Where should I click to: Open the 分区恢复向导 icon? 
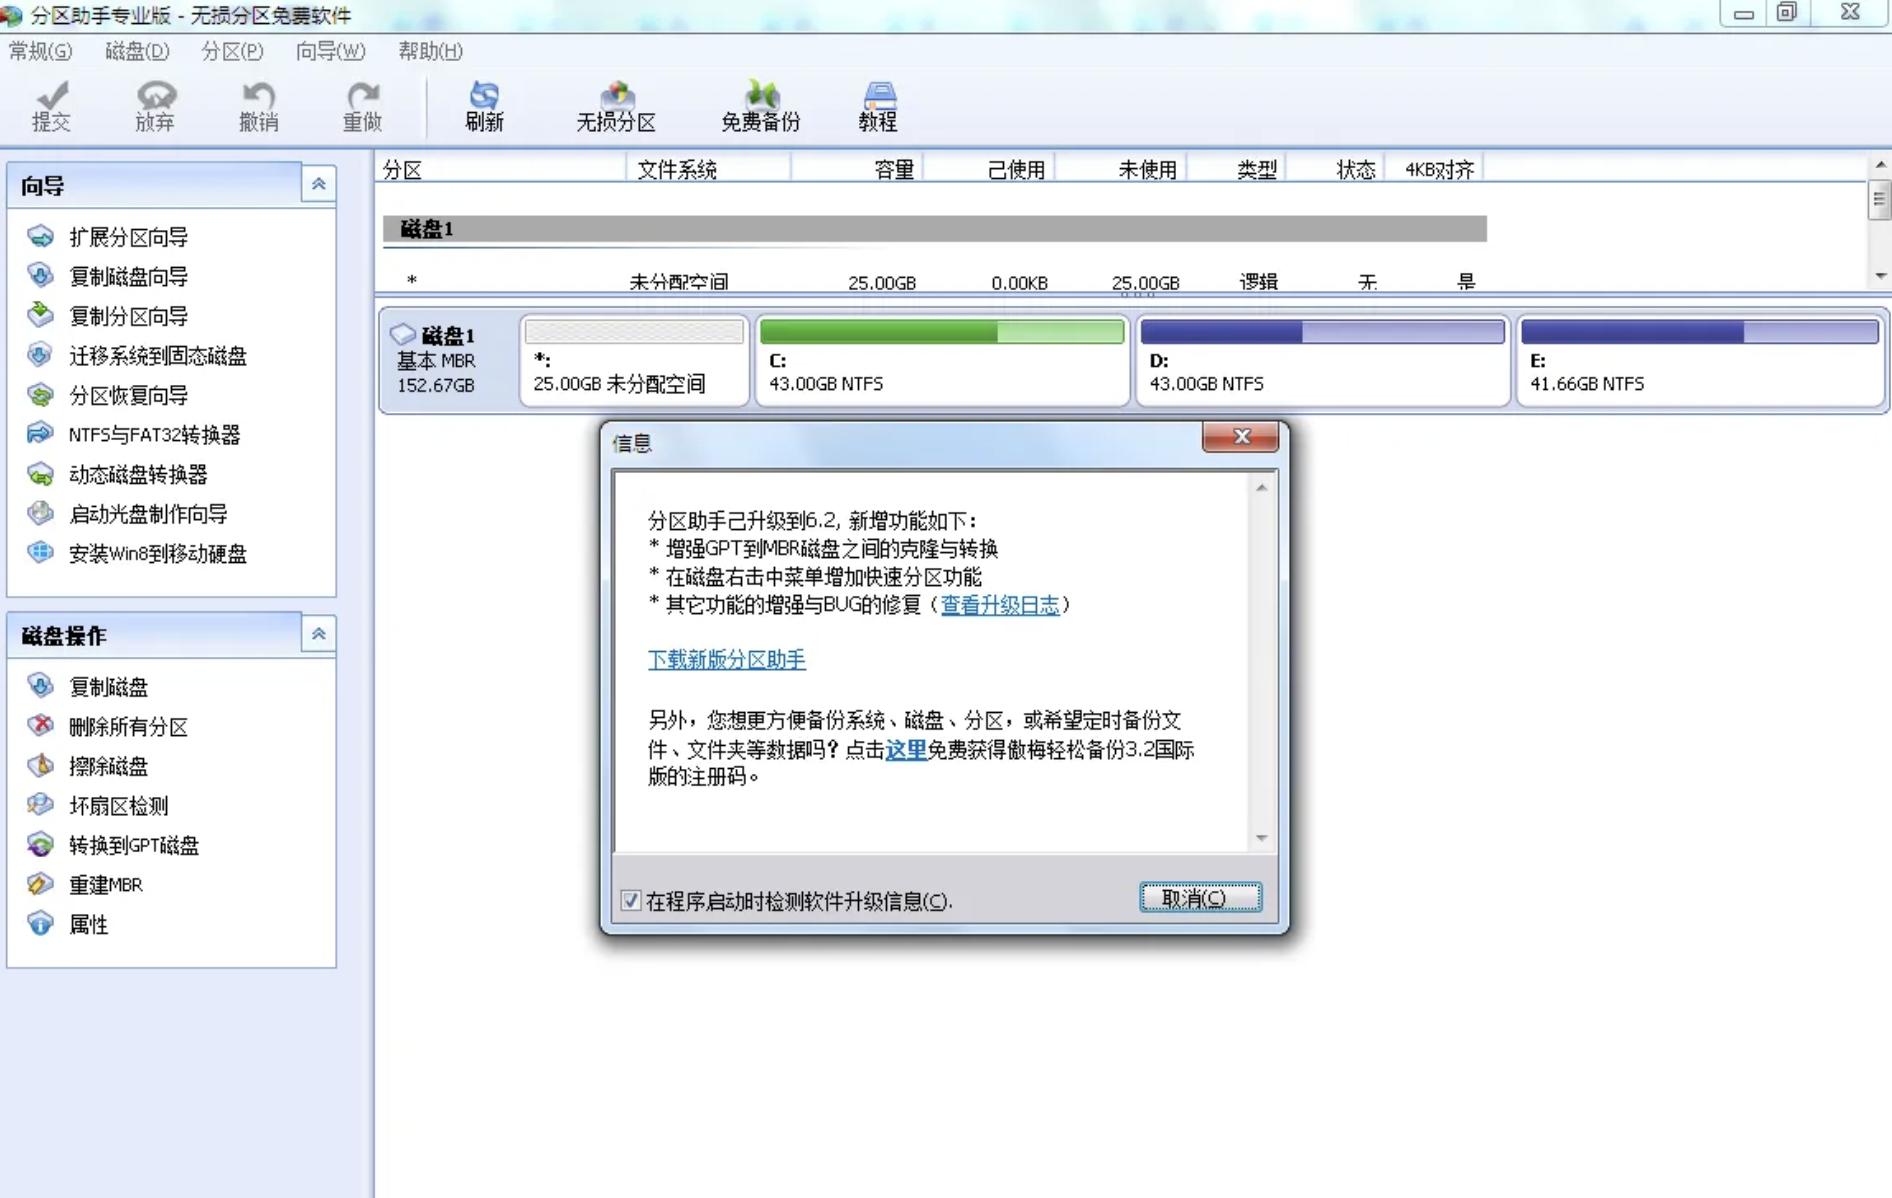40,394
